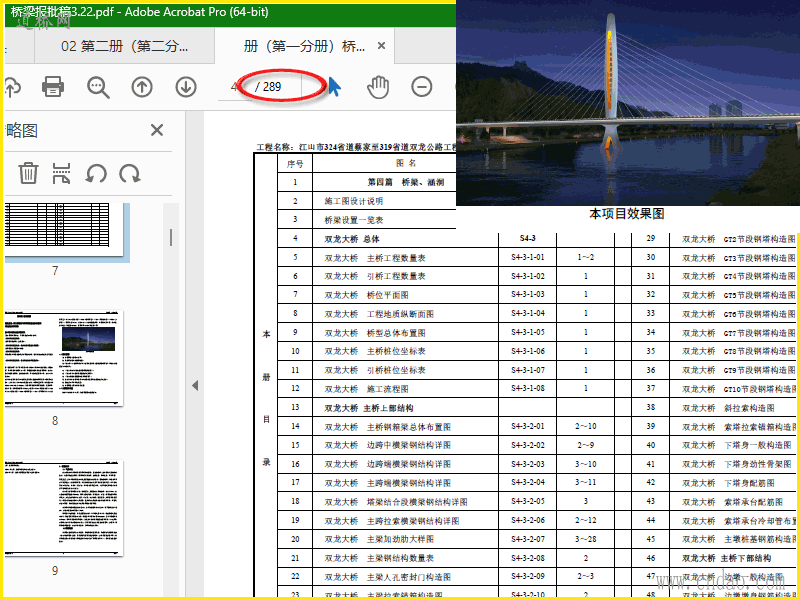Rotate page counterclockwise

pos(96,173)
